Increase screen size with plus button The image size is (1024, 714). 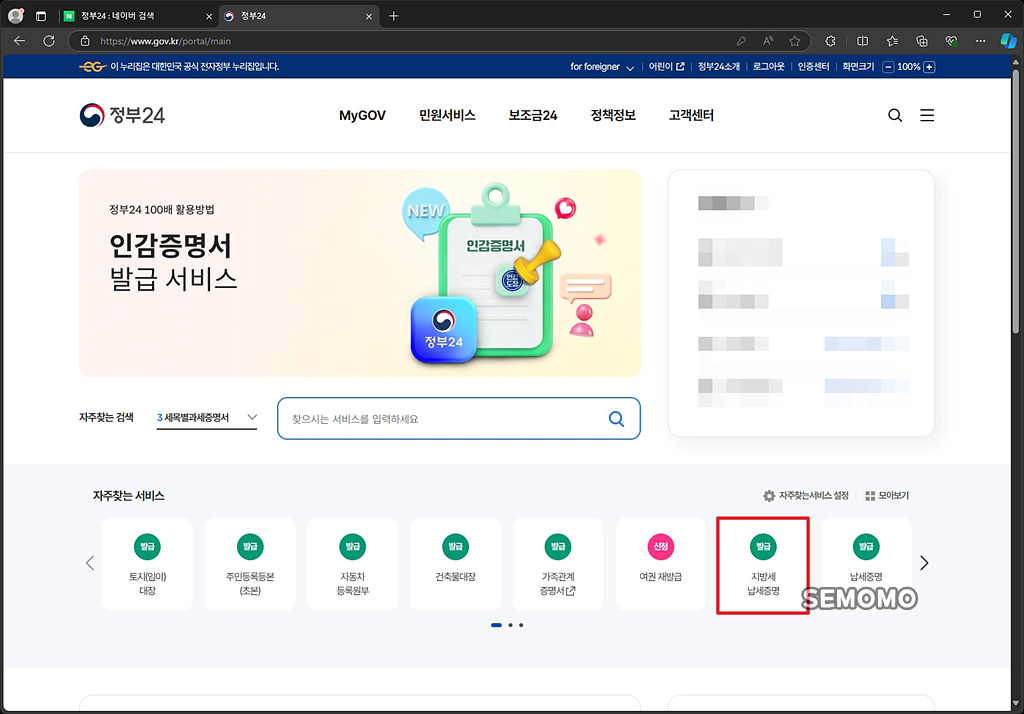(x=929, y=67)
